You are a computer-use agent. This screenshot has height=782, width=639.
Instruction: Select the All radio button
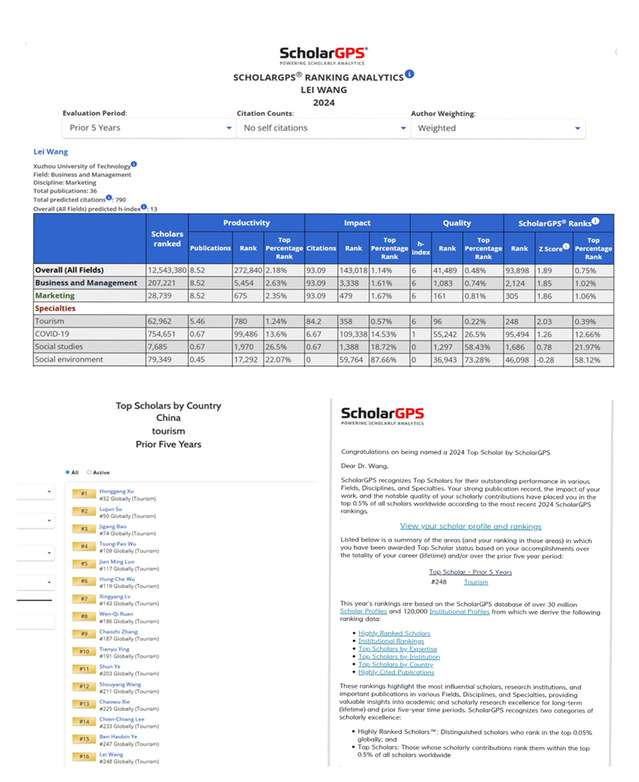(x=66, y=472)
